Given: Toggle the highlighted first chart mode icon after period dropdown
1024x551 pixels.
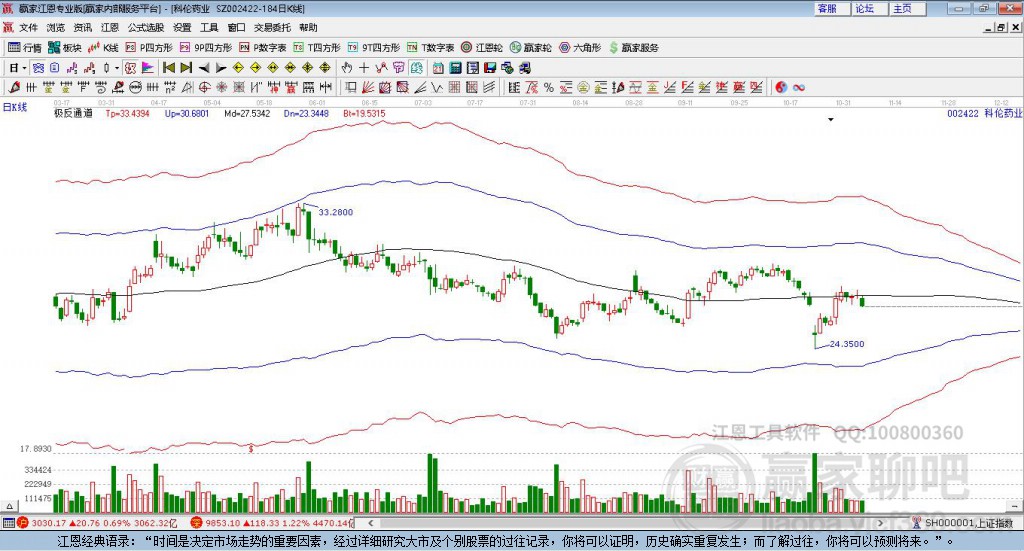Looking at the screenshot, I should pyautogui.click(x=38, y=67).
